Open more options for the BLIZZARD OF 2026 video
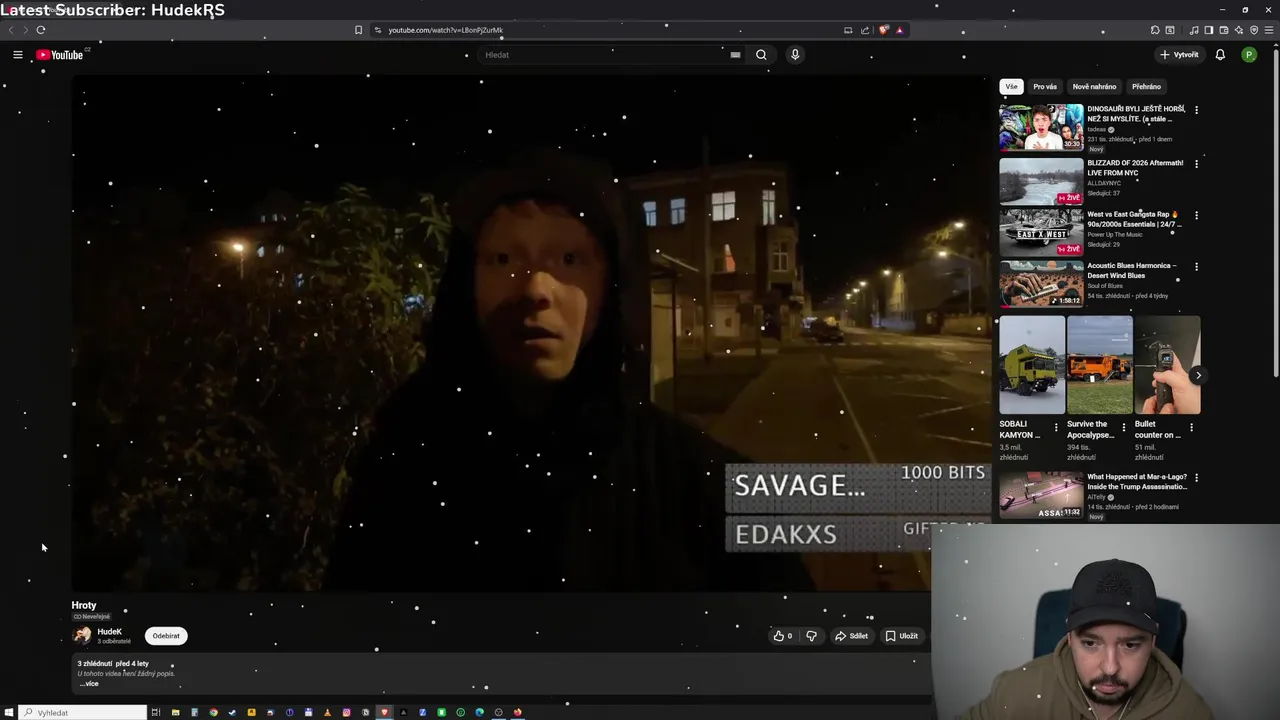This screenshot has width=1280, height=720. pyautogui.click(x=1196, y=163)
